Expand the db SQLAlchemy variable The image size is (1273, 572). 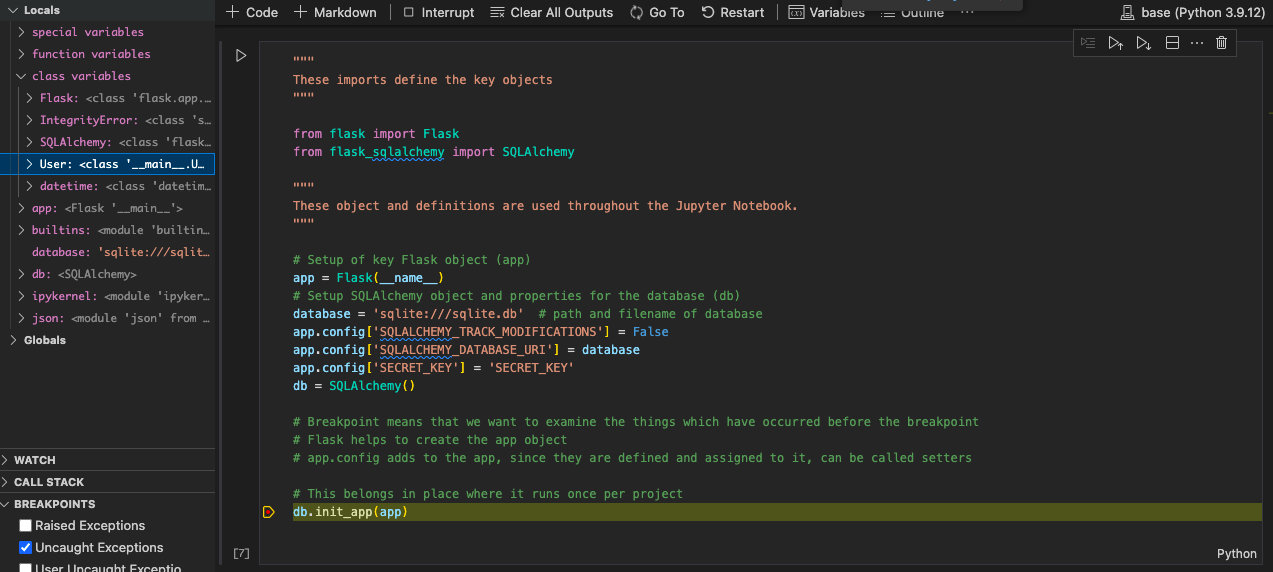[x=22, y=274]
